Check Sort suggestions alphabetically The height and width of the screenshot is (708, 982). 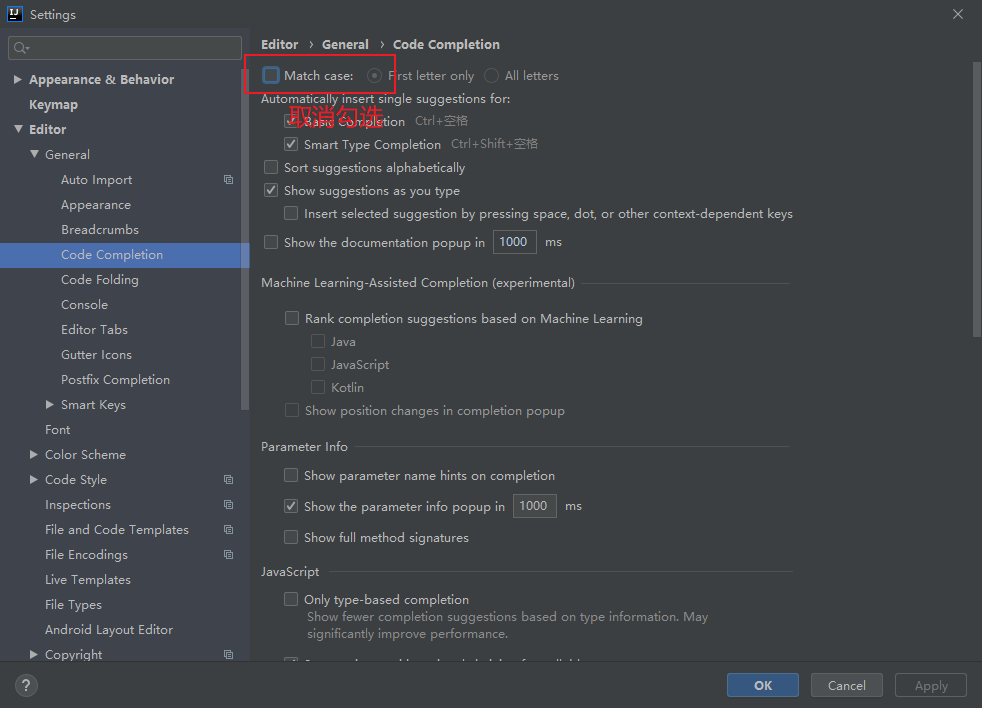tap(270, 167)
